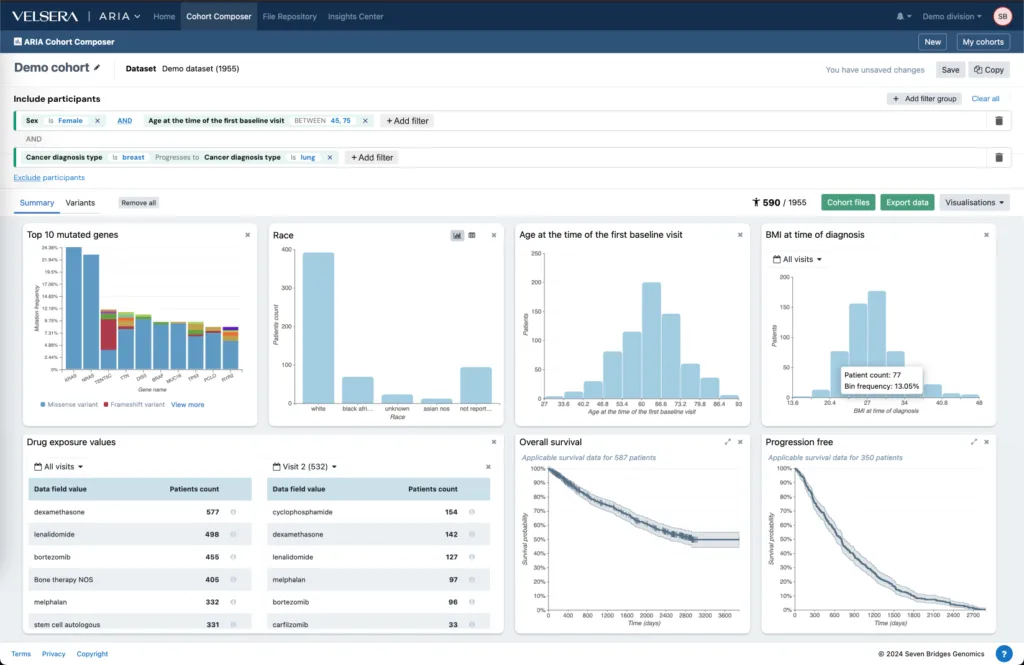The height and width of the screenshot is (665, 1024).
Task: Open All visits dropdown in BMI panel
Action: tap(798, 259)
